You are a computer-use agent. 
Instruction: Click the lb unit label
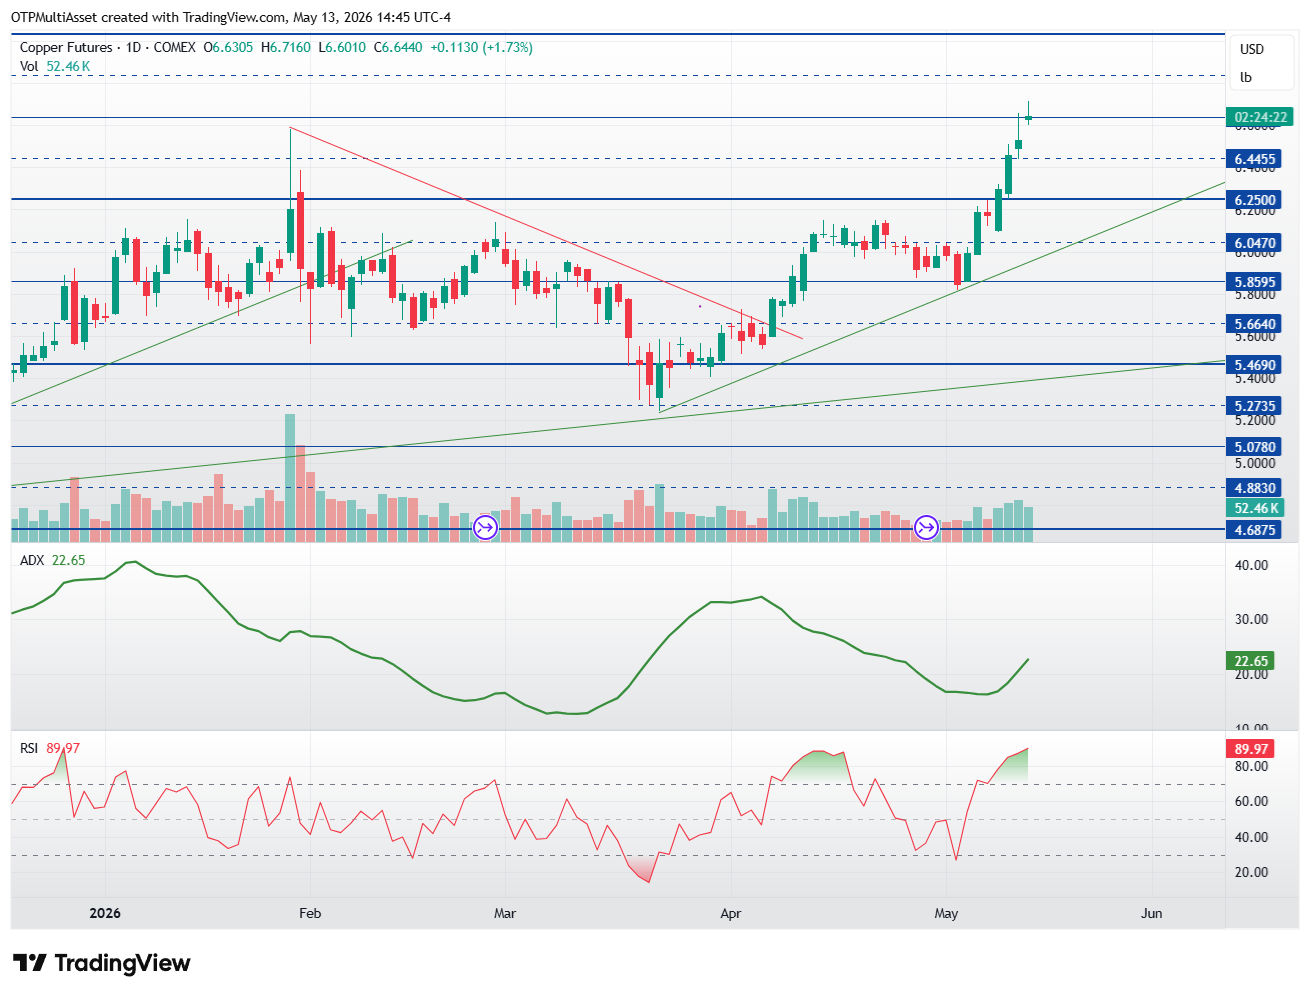(1246, 77)
